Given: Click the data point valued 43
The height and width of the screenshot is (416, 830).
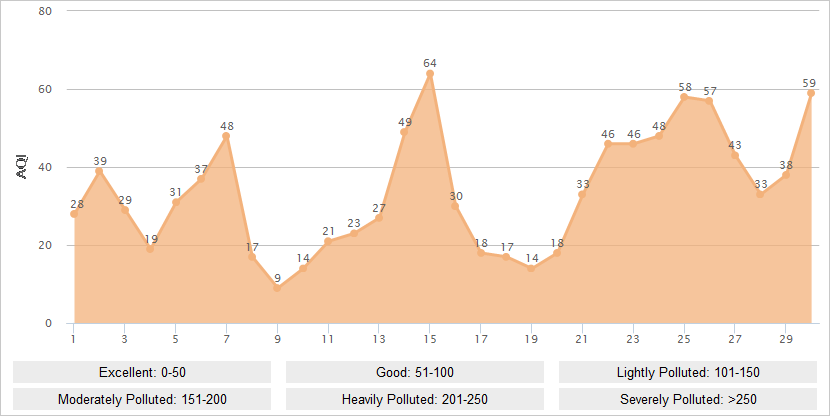Looking at the screenshot, I should point(735,155).
